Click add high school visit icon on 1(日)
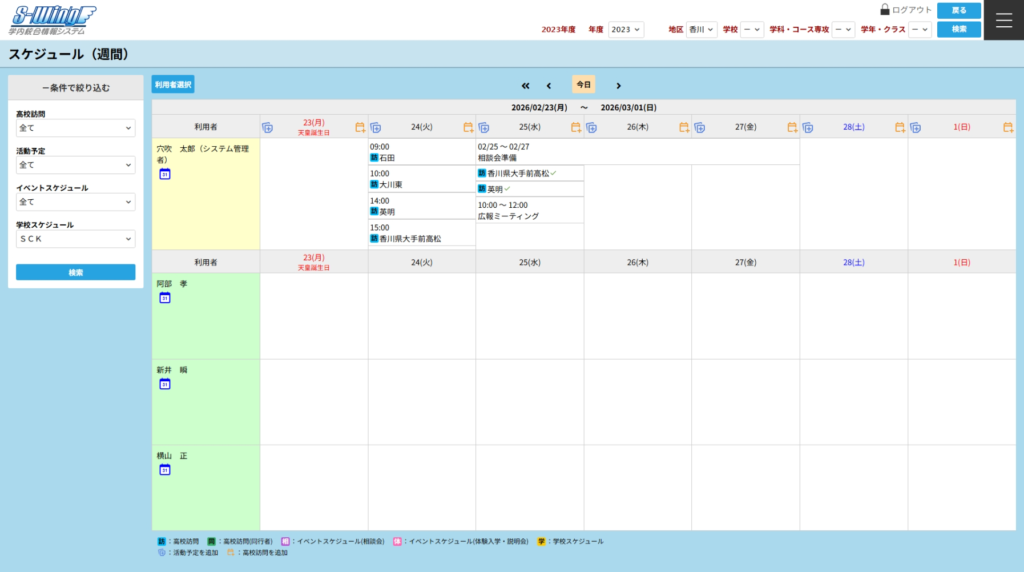This screenshot has height=572, width=1024. tap(1007, 128)
